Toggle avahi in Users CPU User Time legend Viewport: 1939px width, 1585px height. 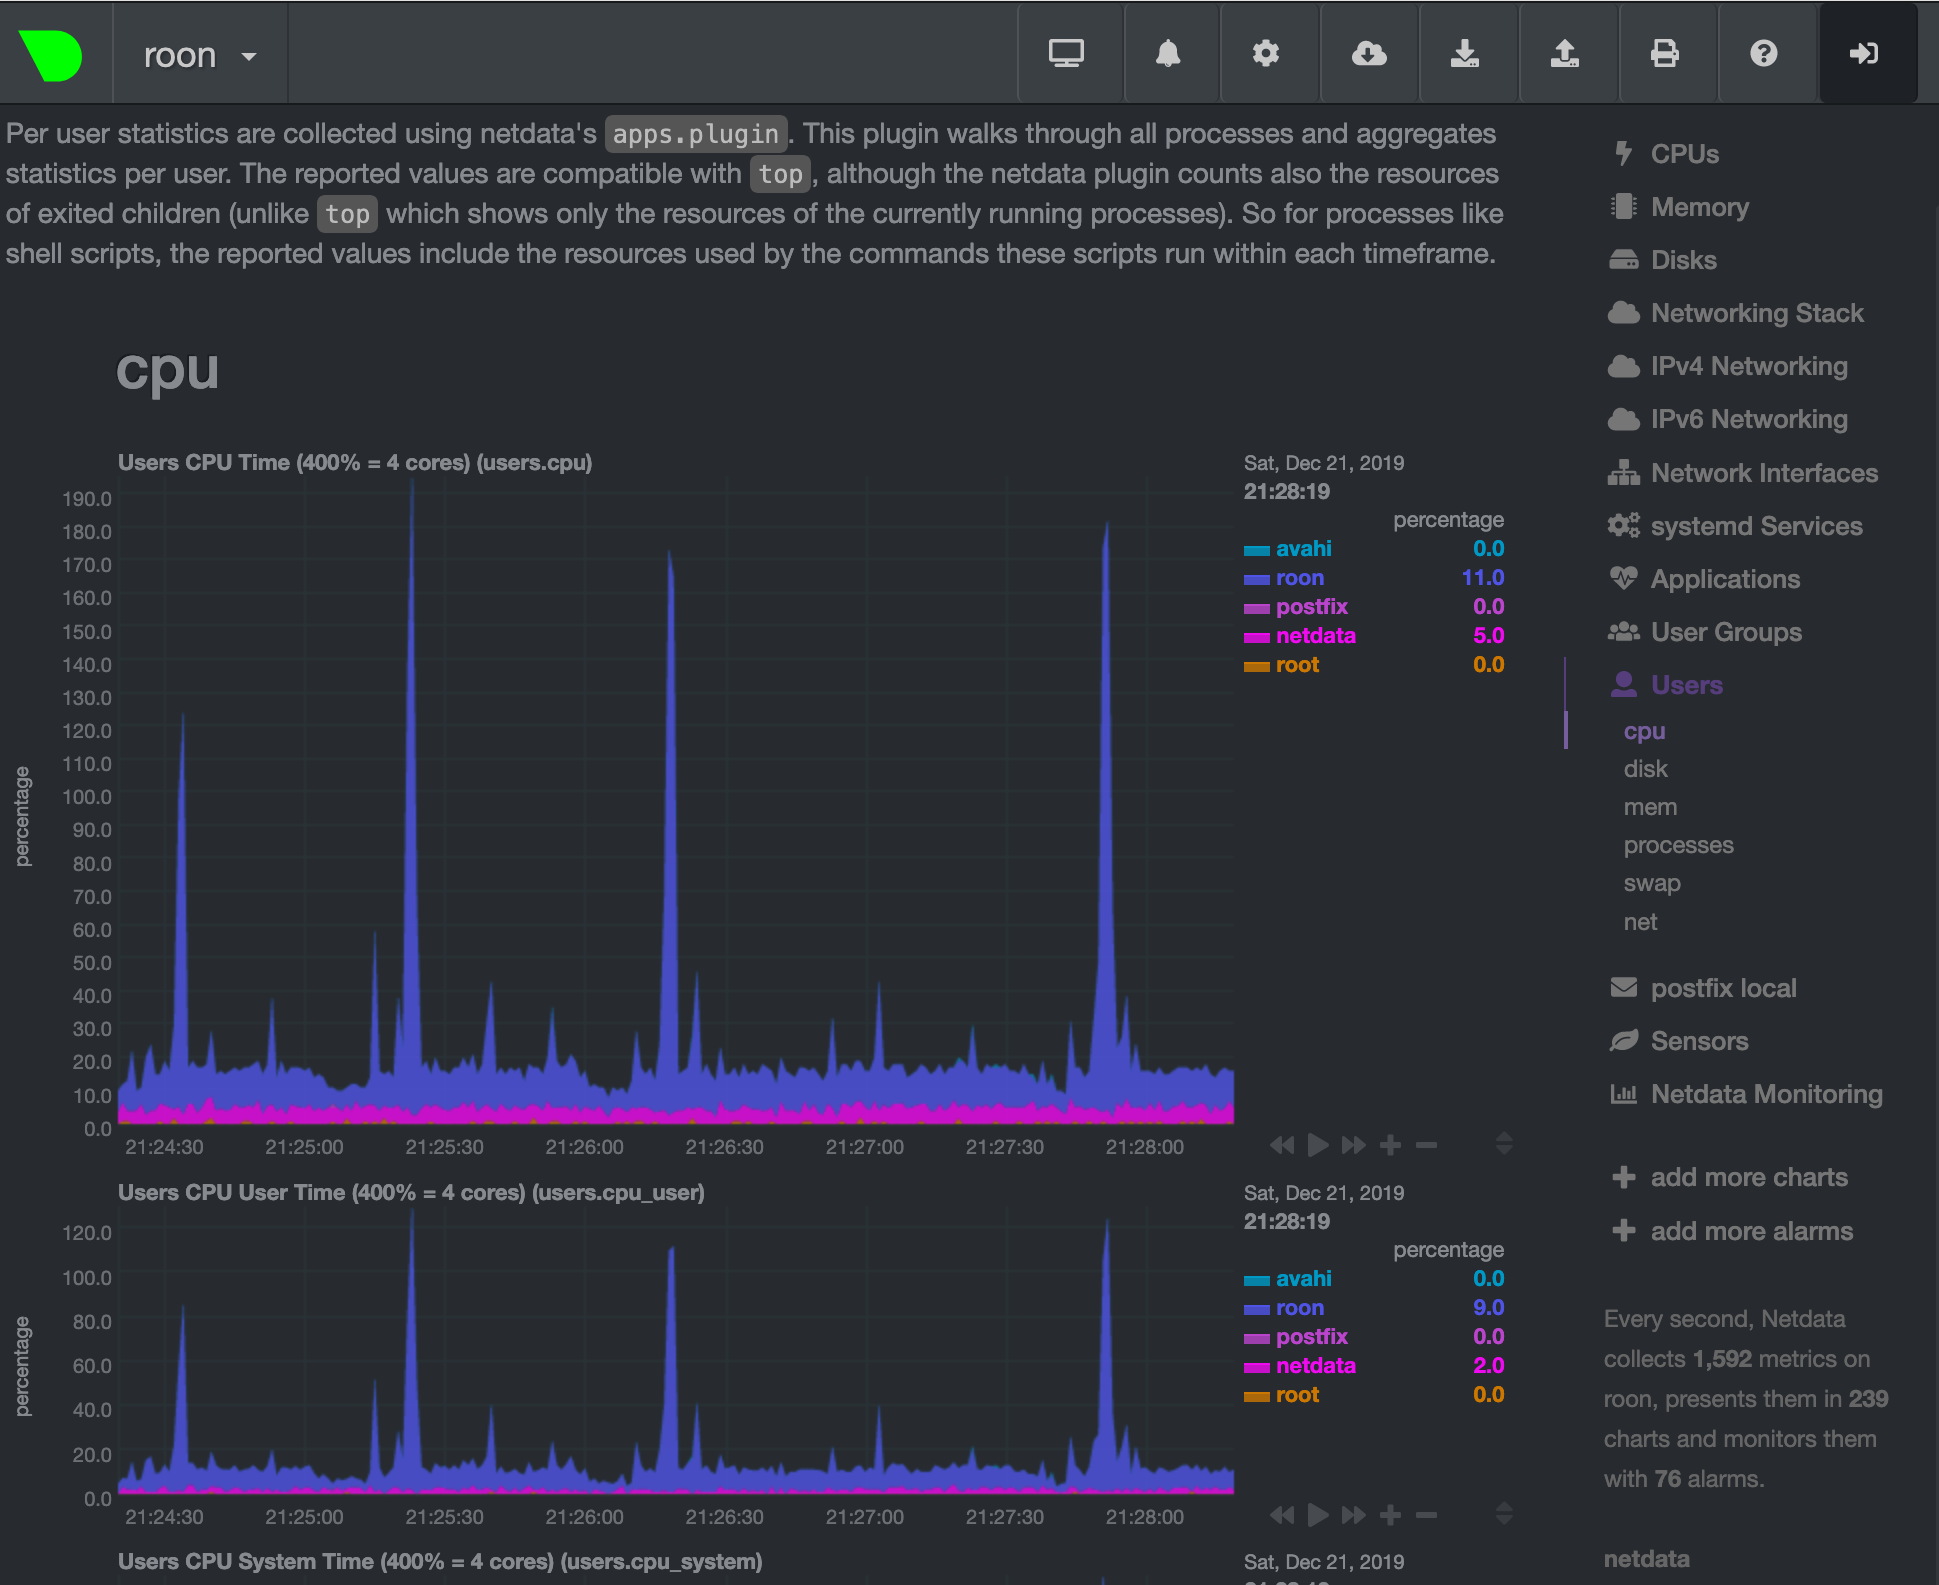point(1303,1278)
